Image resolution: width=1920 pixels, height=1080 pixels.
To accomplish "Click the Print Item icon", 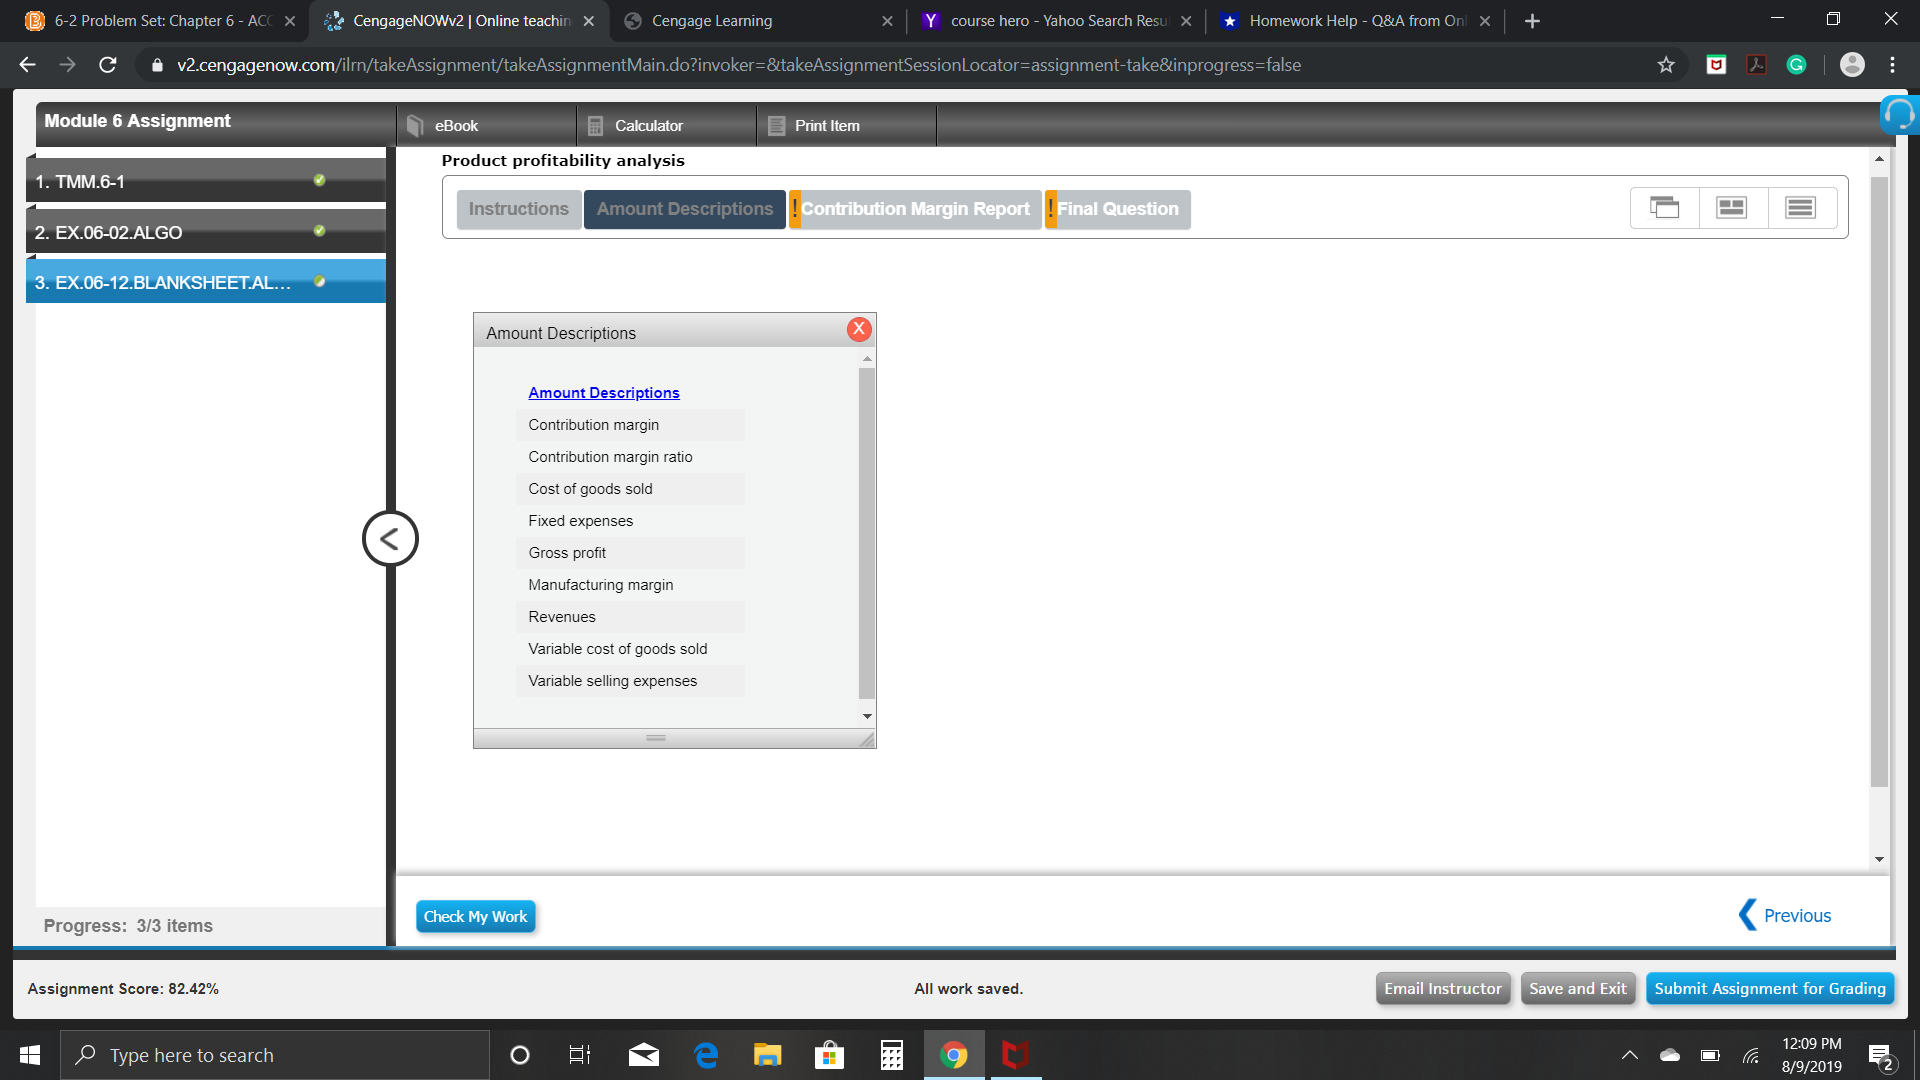I will 826,125.
